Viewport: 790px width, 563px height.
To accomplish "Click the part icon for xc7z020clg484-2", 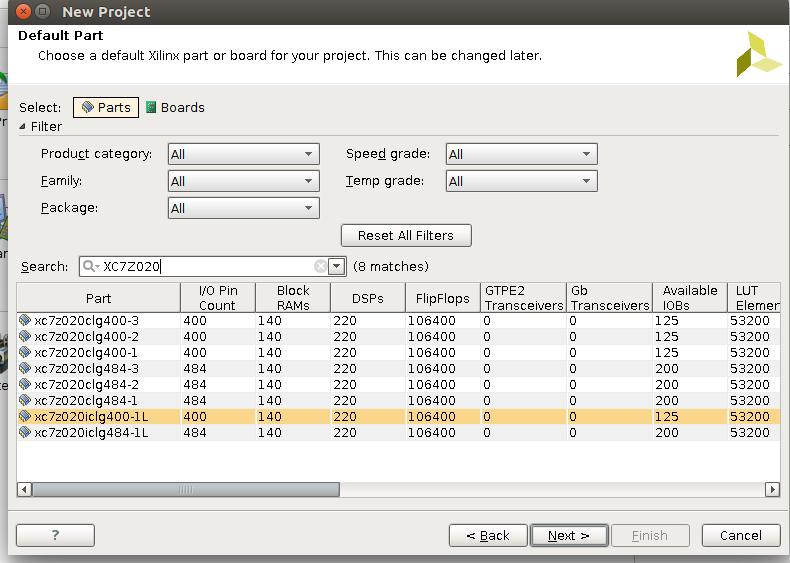I will 25,385.
